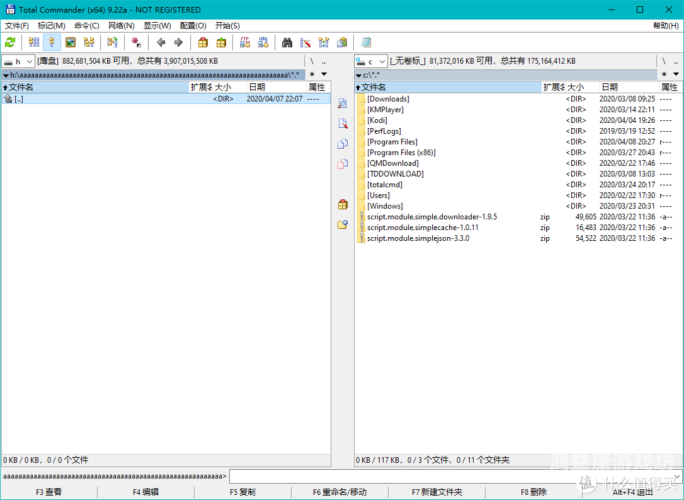The width and height of the screenshot is (684, 500).
Task: Open the synchronize directories icon
Action: pos(324,42)
